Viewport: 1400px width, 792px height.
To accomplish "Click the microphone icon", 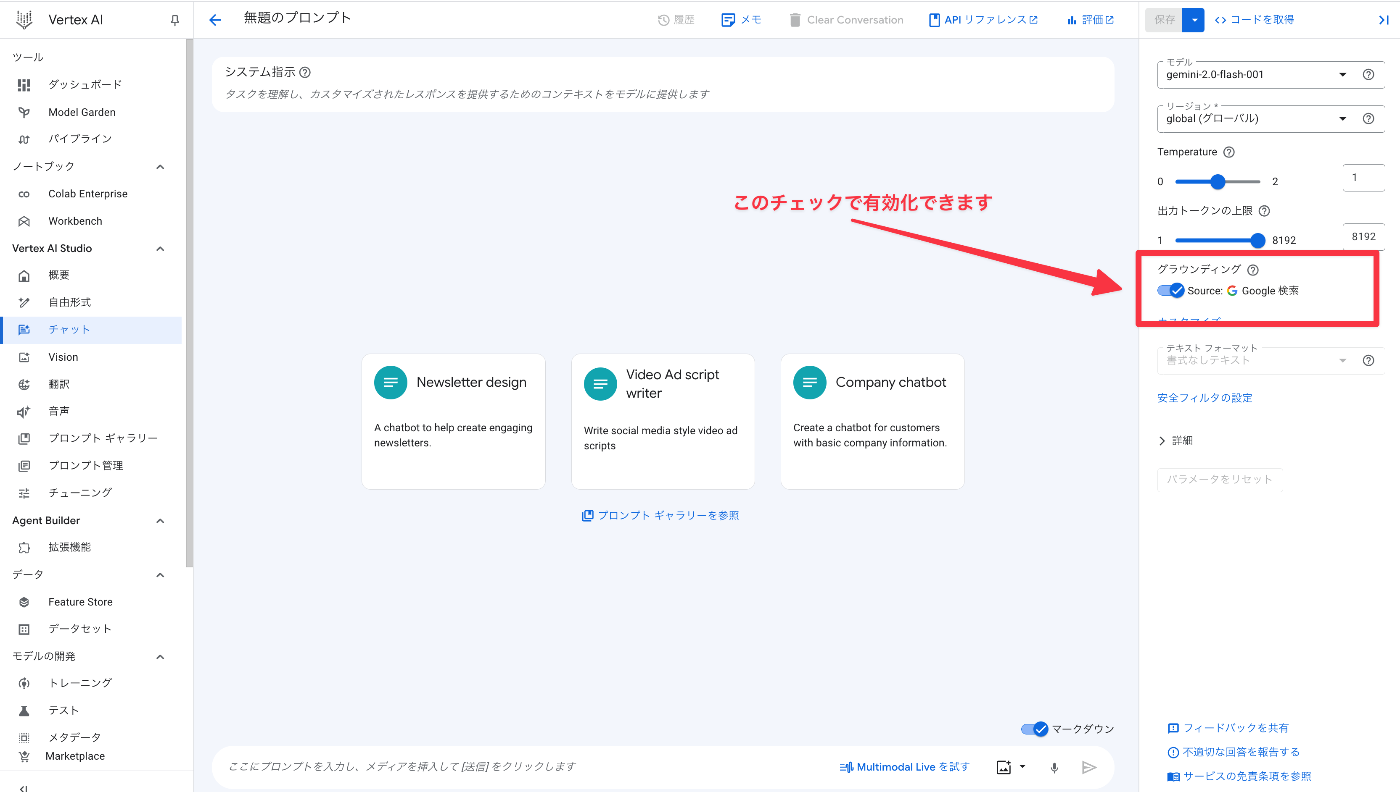I will click(1054, 767).
